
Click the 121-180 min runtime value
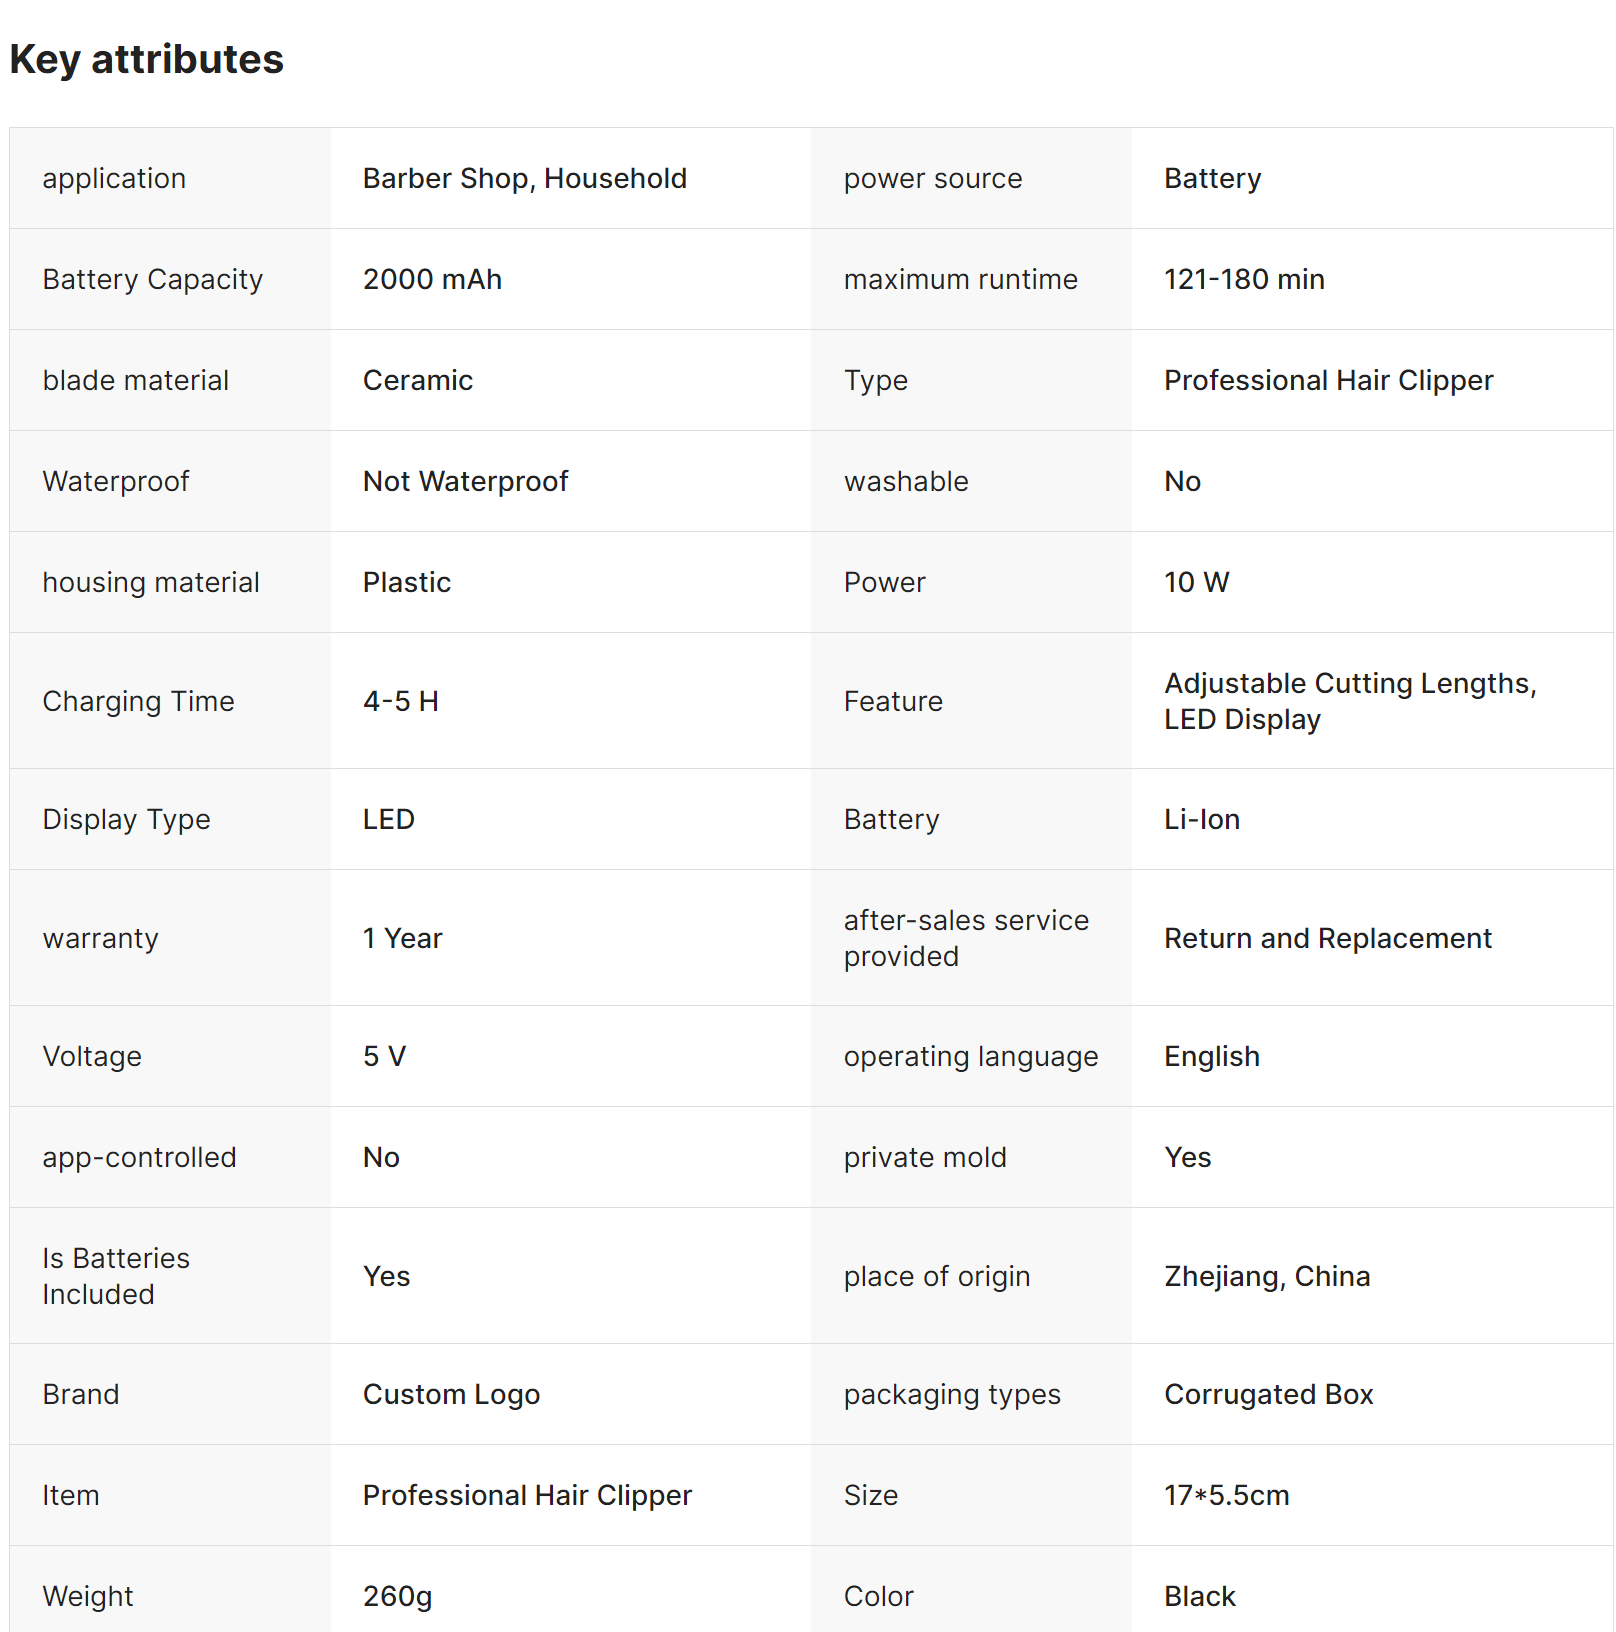coord(1243,279)
